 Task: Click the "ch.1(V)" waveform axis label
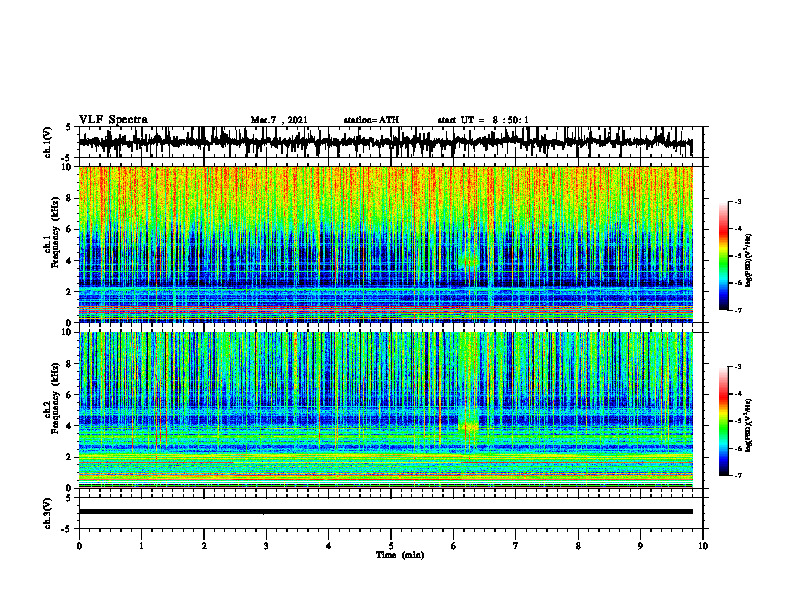coord(47,142)
